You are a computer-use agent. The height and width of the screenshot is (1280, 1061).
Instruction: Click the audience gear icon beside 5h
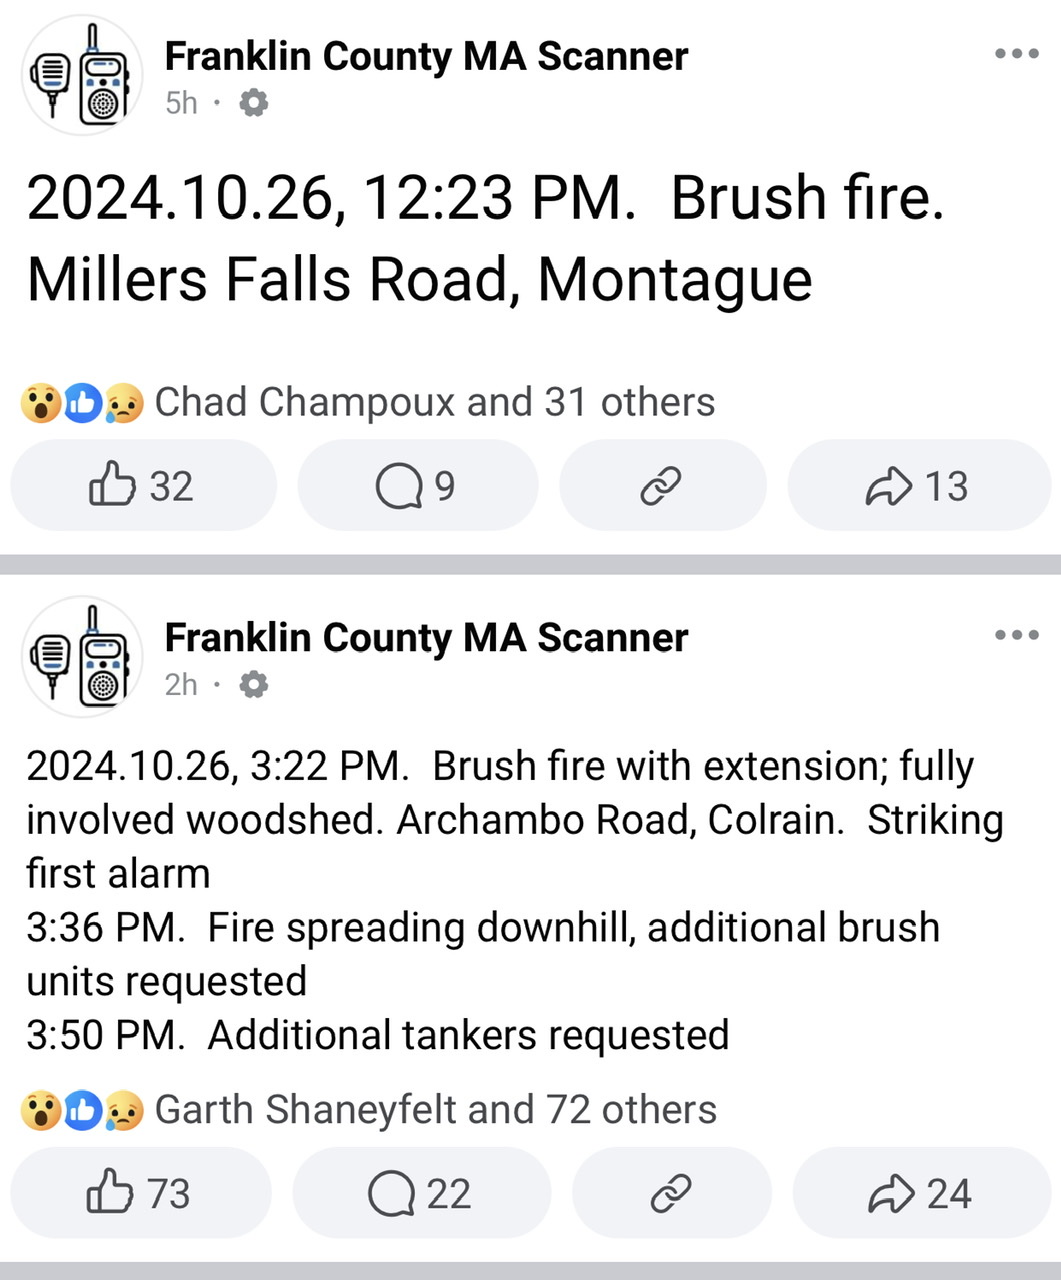(254, 103)
